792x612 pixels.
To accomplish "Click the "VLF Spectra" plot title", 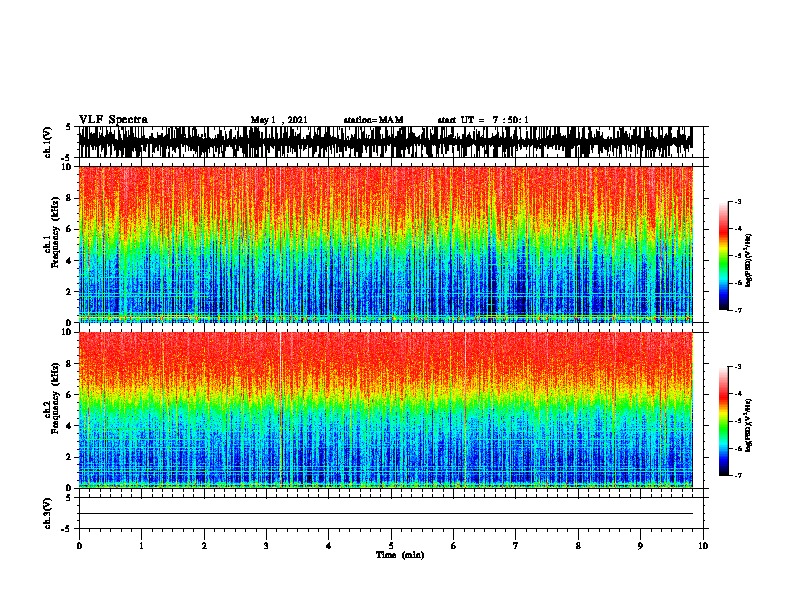I will tap(113, 120).
